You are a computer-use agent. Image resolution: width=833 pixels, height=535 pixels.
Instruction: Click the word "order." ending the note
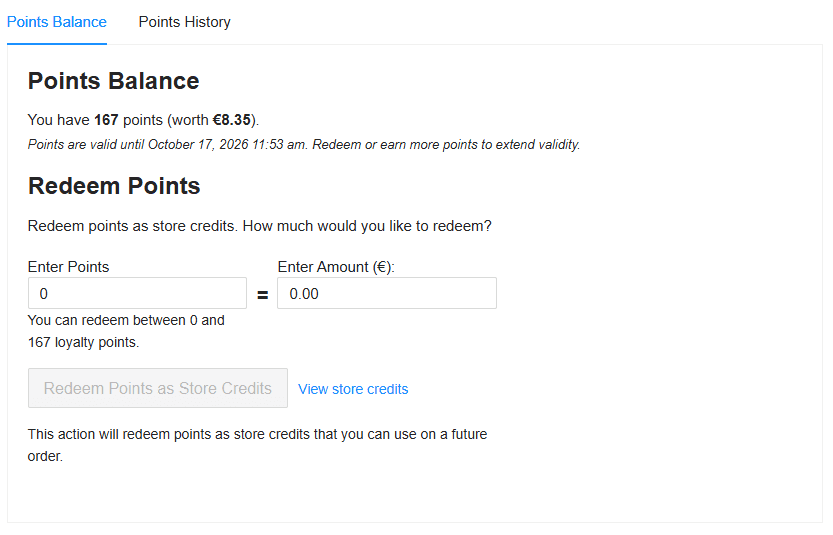click(x=45, y=456)
